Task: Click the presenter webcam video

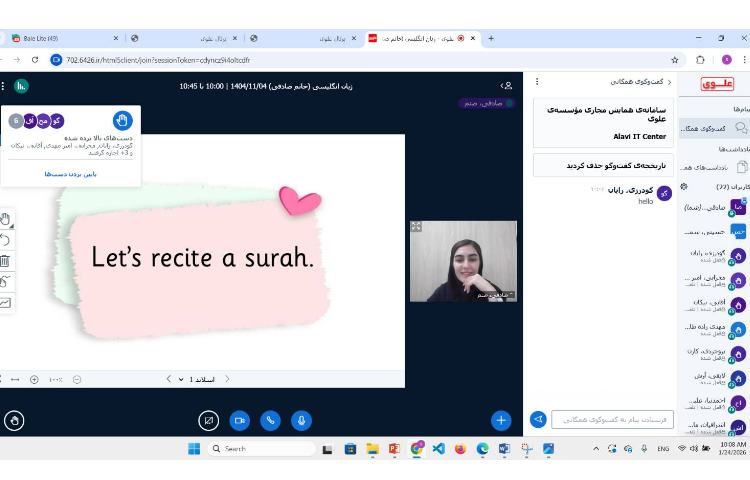Action: 463,262
